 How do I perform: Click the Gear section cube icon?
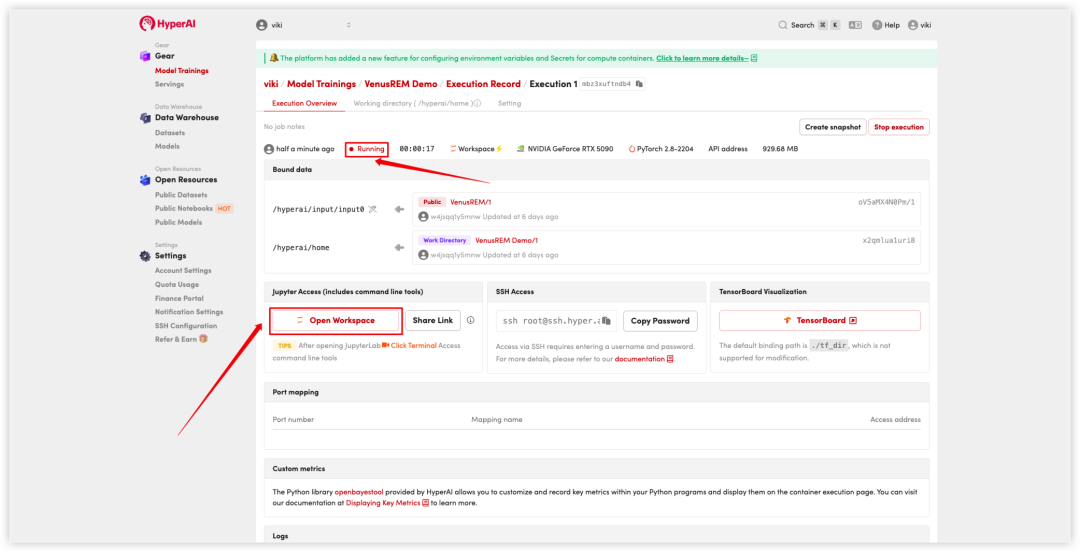[145, 57]
